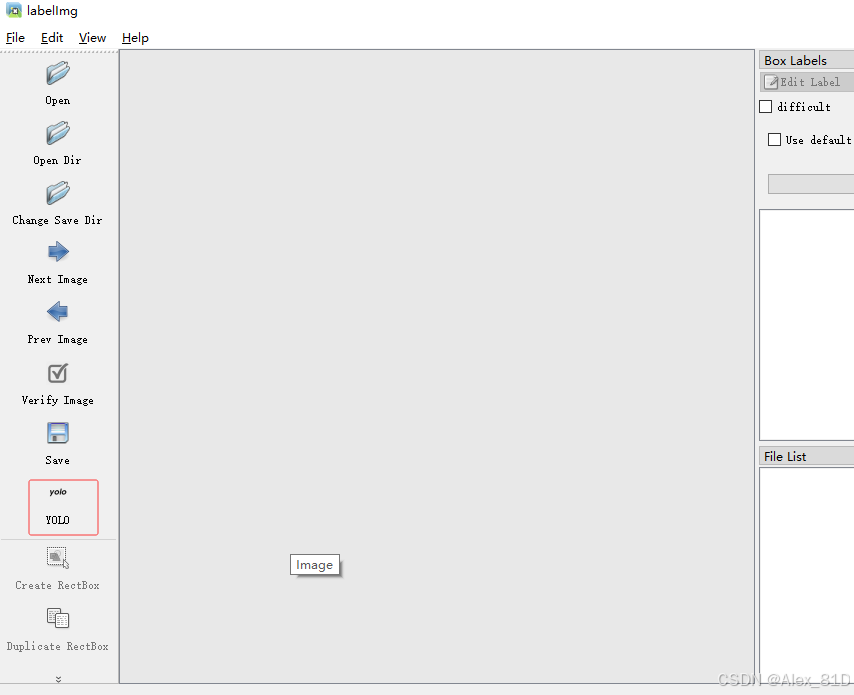Viewport: 854px width, 695px height.
Task: Click the Verify Image checkmark icon
Action: (58, 373)
